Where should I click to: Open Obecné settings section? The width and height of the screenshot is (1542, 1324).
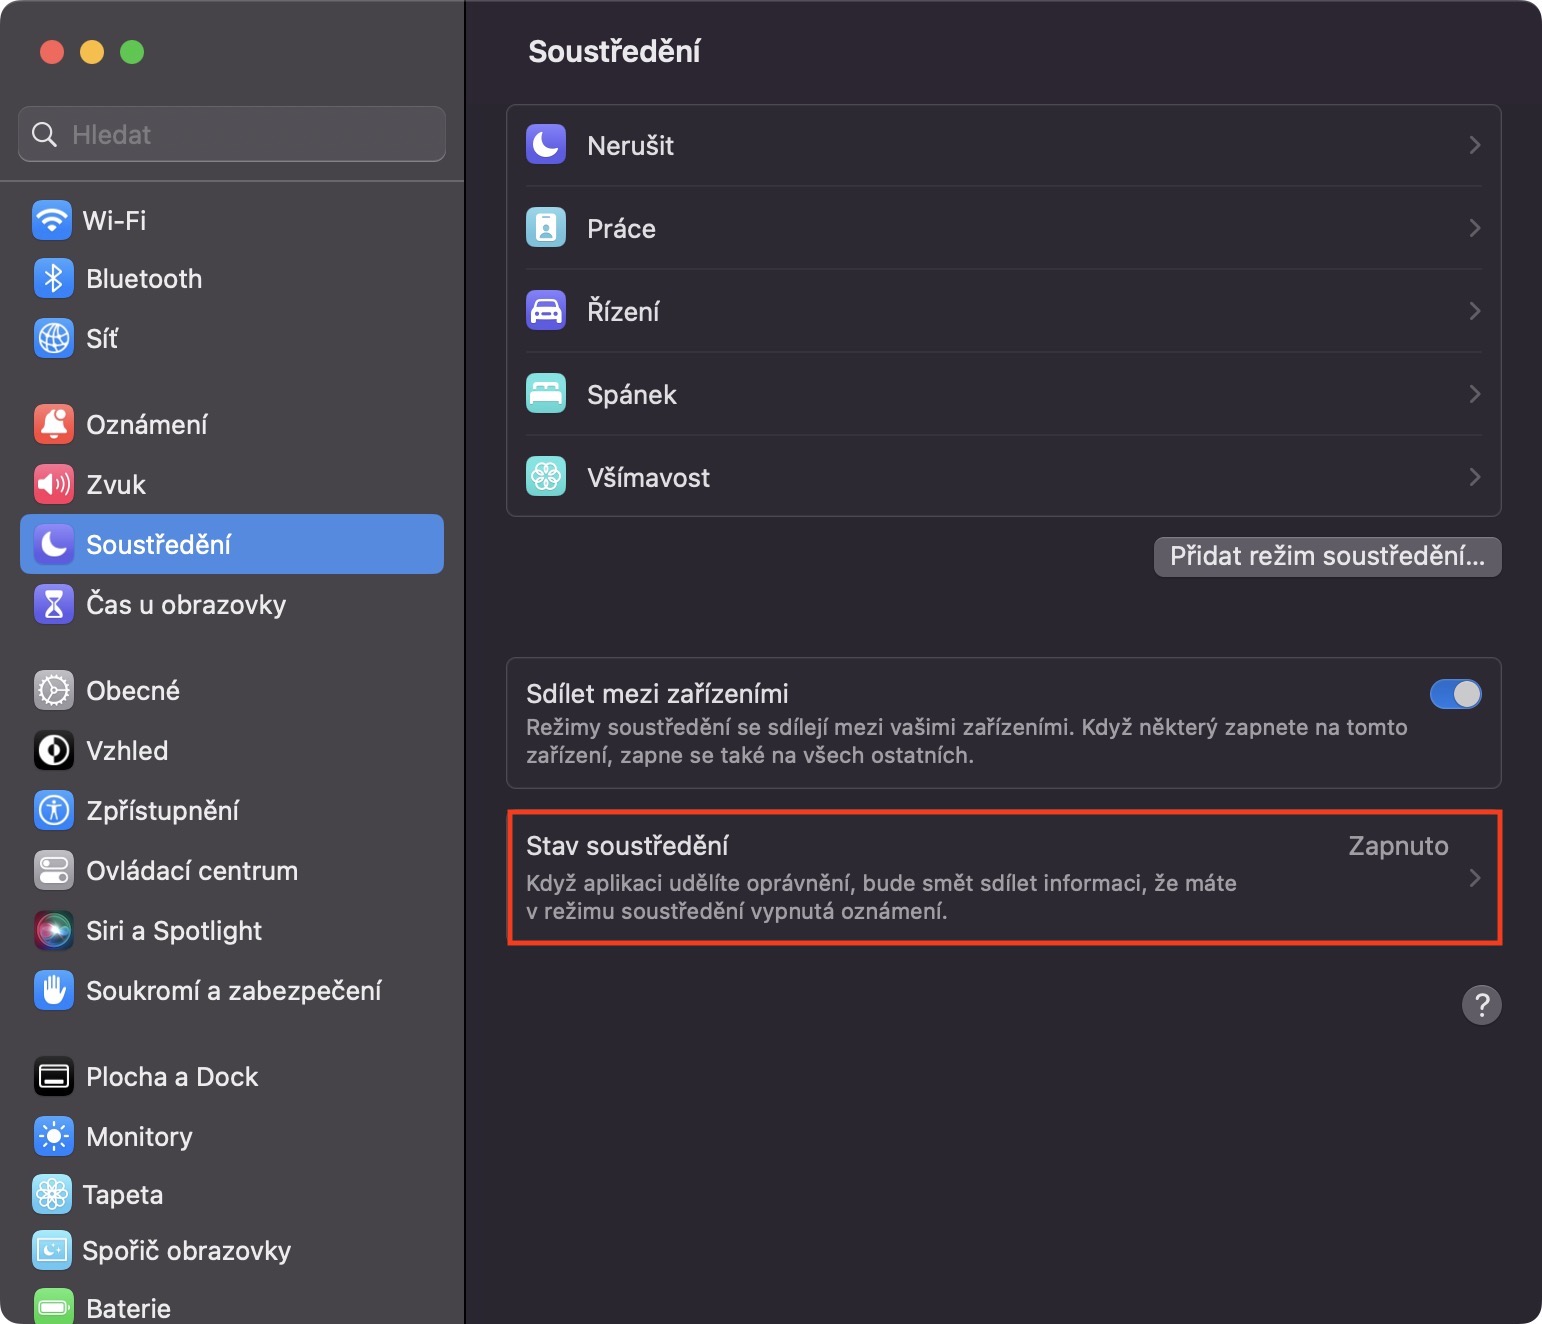(133, 691)
